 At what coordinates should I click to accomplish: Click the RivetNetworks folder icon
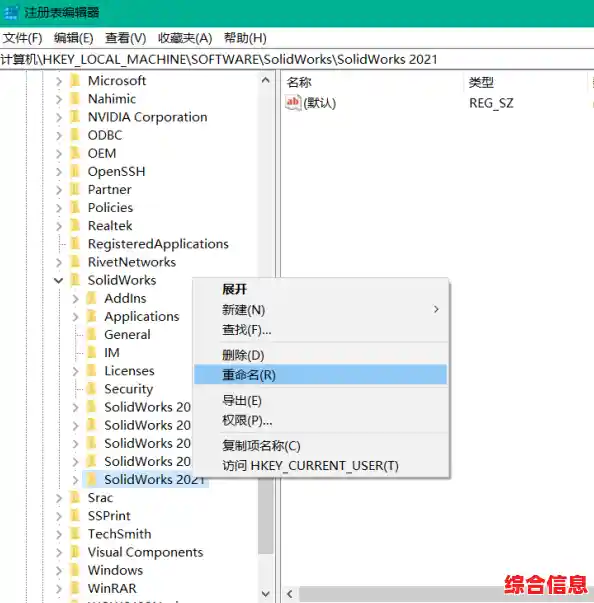pyautogui.click(x=75, y=262)
